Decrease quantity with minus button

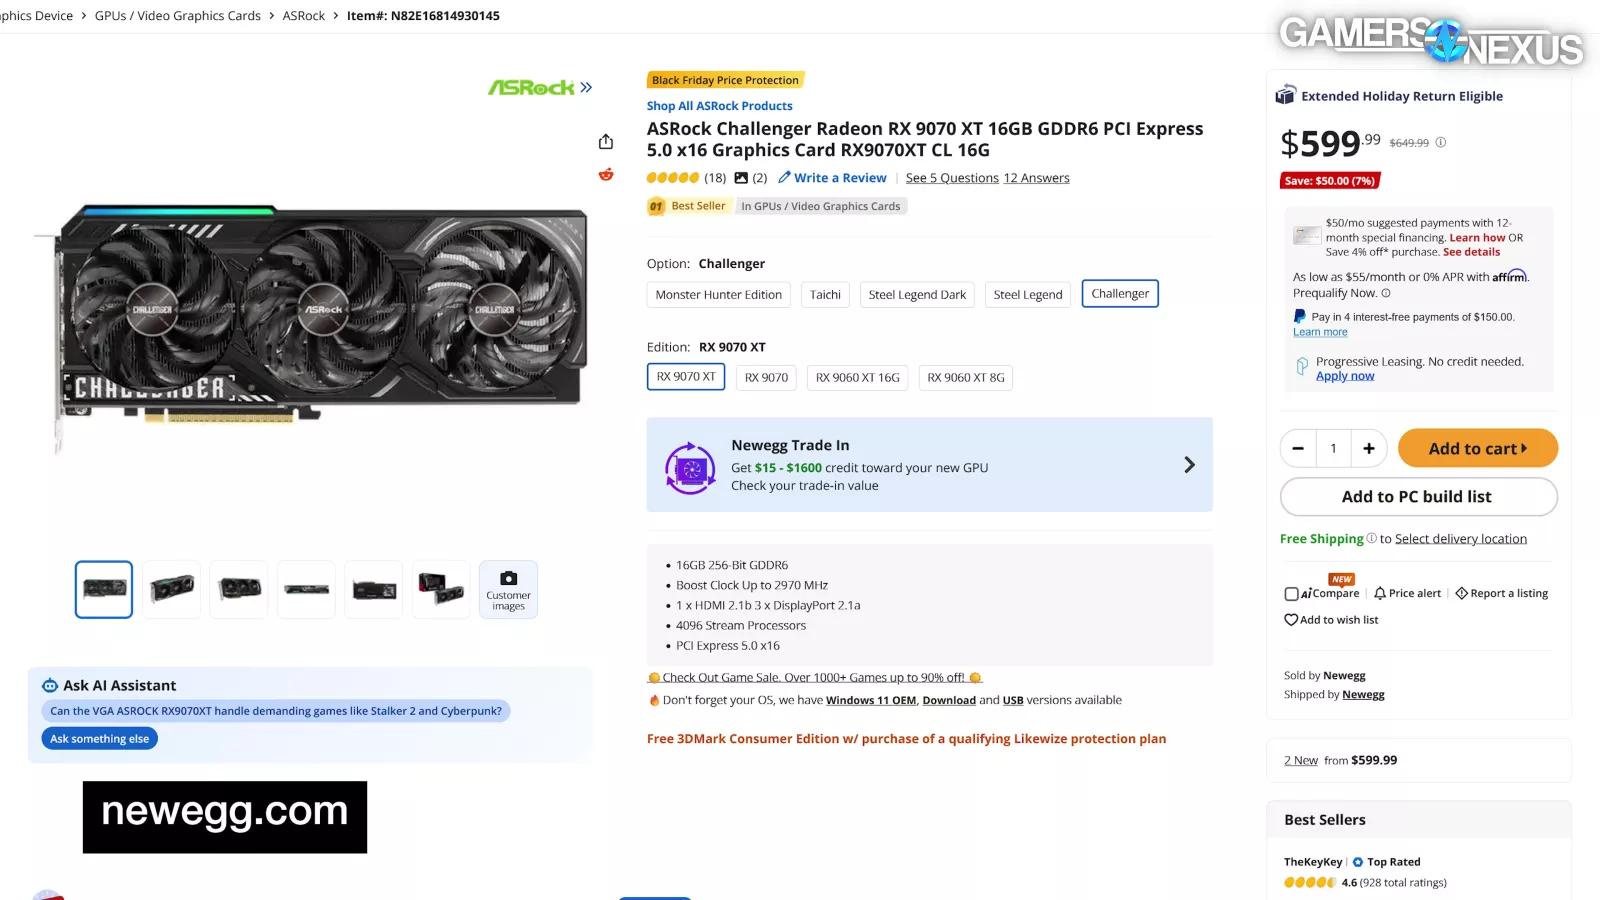tap(1298, 448)
